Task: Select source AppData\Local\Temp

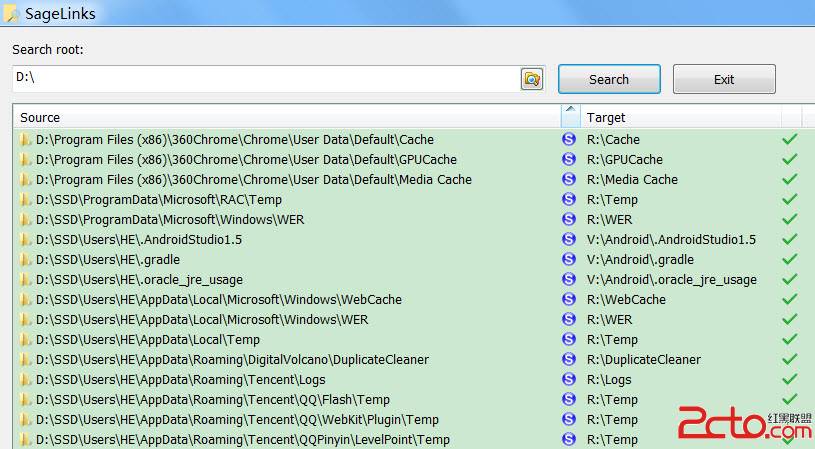Action: (x=148, y=340)
